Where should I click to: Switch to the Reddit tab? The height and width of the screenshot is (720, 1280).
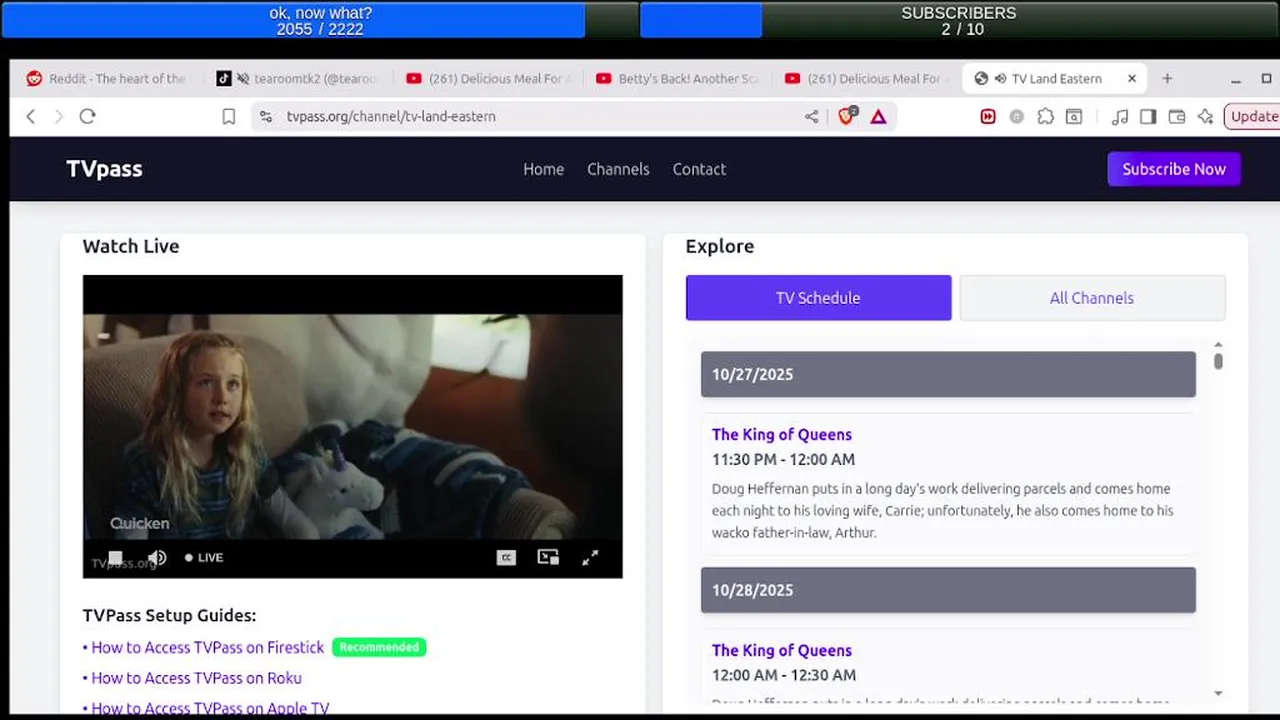(105, 78)
